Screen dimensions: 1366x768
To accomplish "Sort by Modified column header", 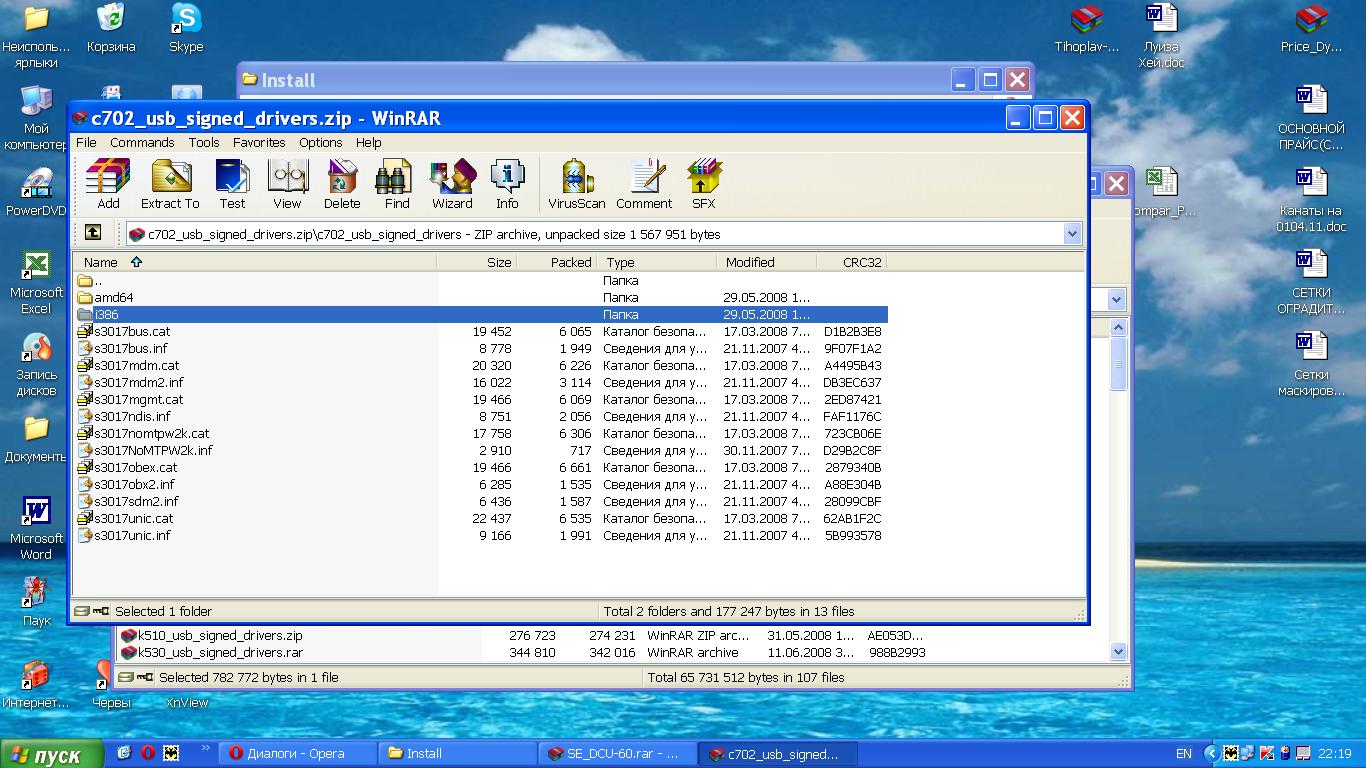I will tap(766, 262).
